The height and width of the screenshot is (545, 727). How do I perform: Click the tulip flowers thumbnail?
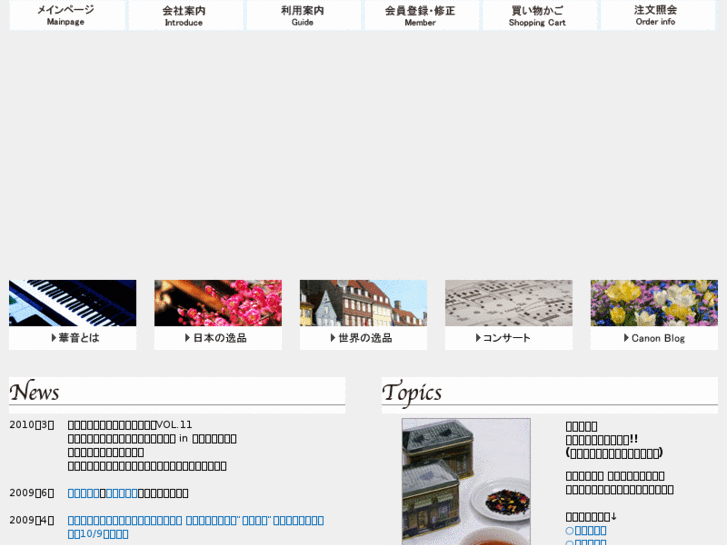point(654,302)
